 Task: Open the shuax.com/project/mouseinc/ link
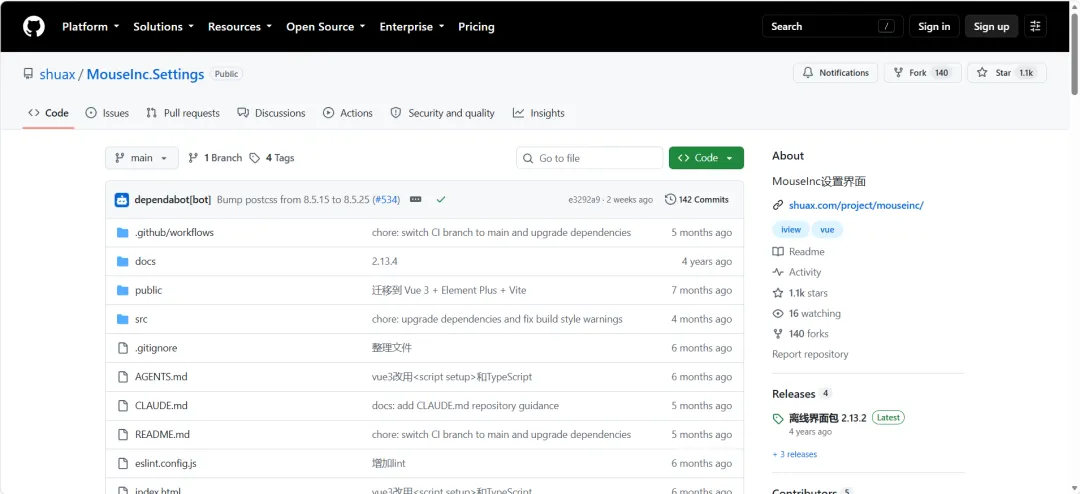856,205
